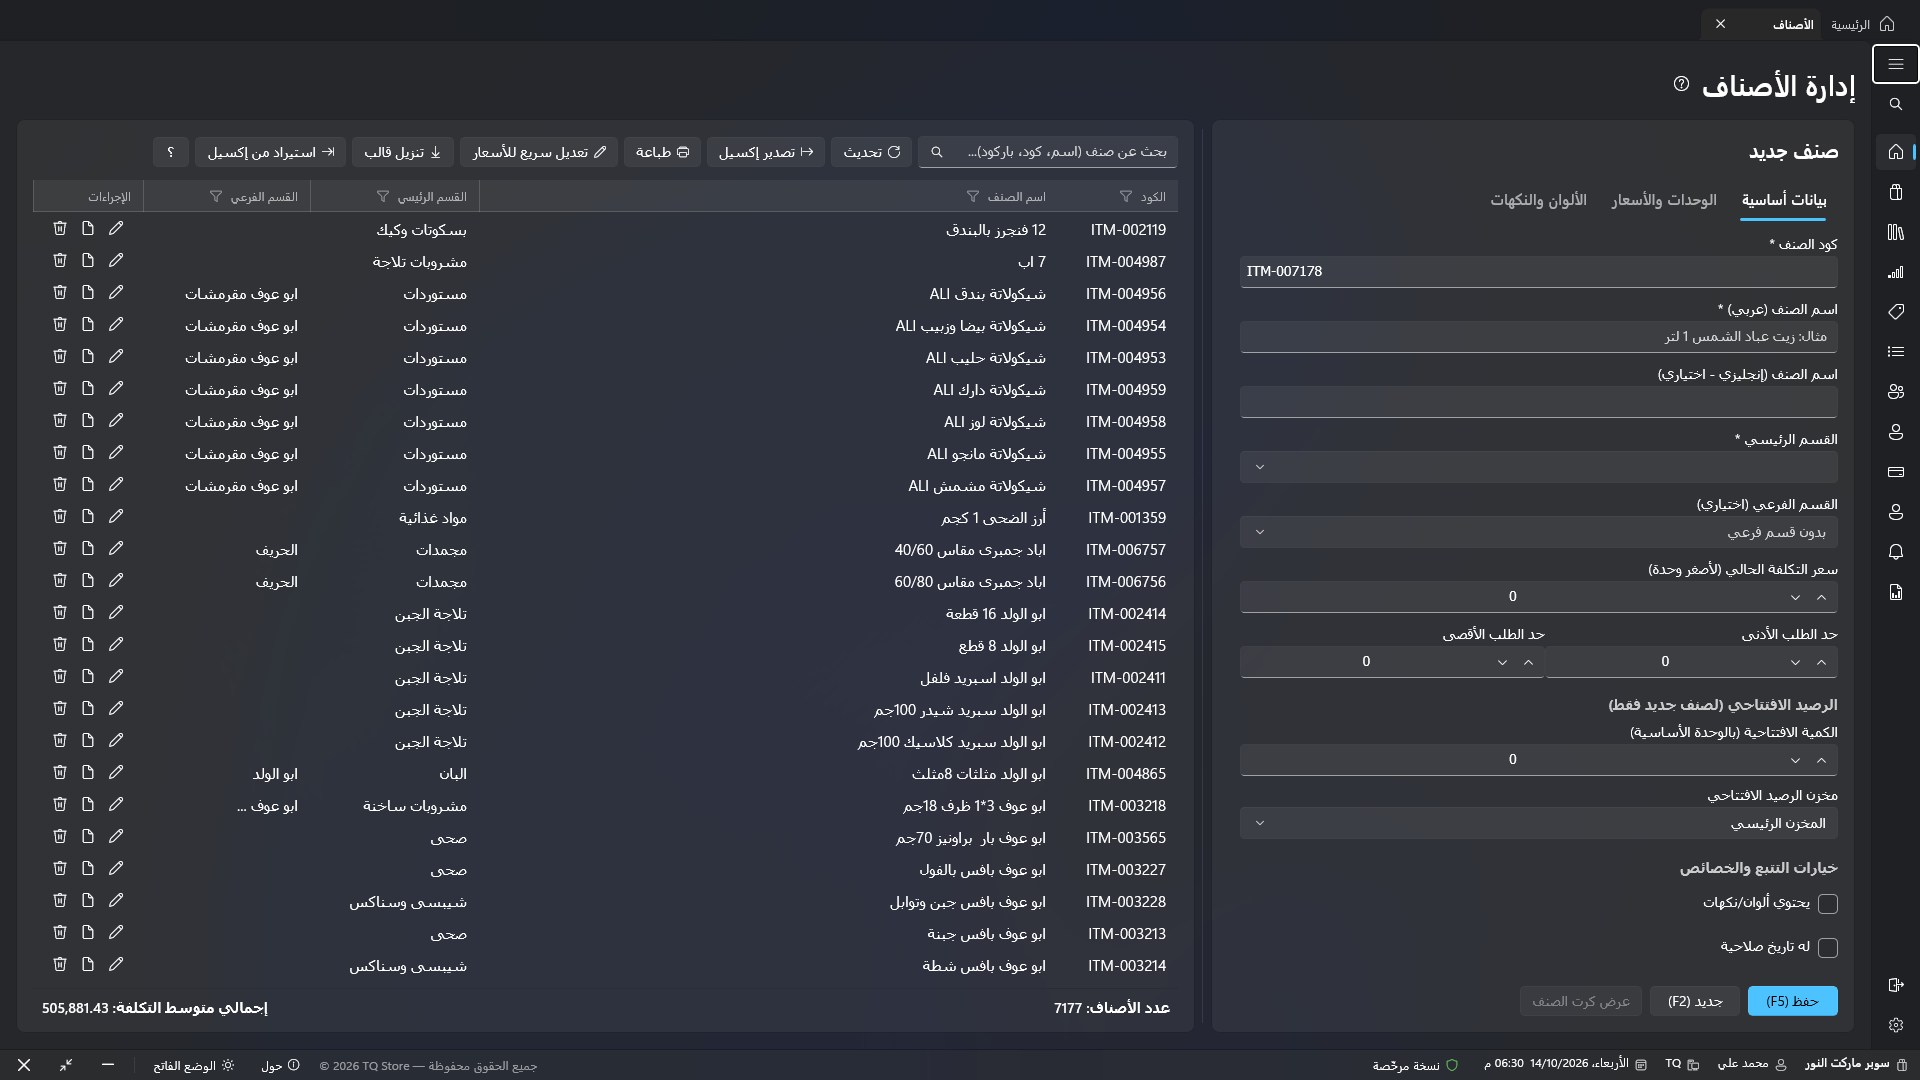
Task: Click the logout icon in sidebar
Action: [1895, 985]
